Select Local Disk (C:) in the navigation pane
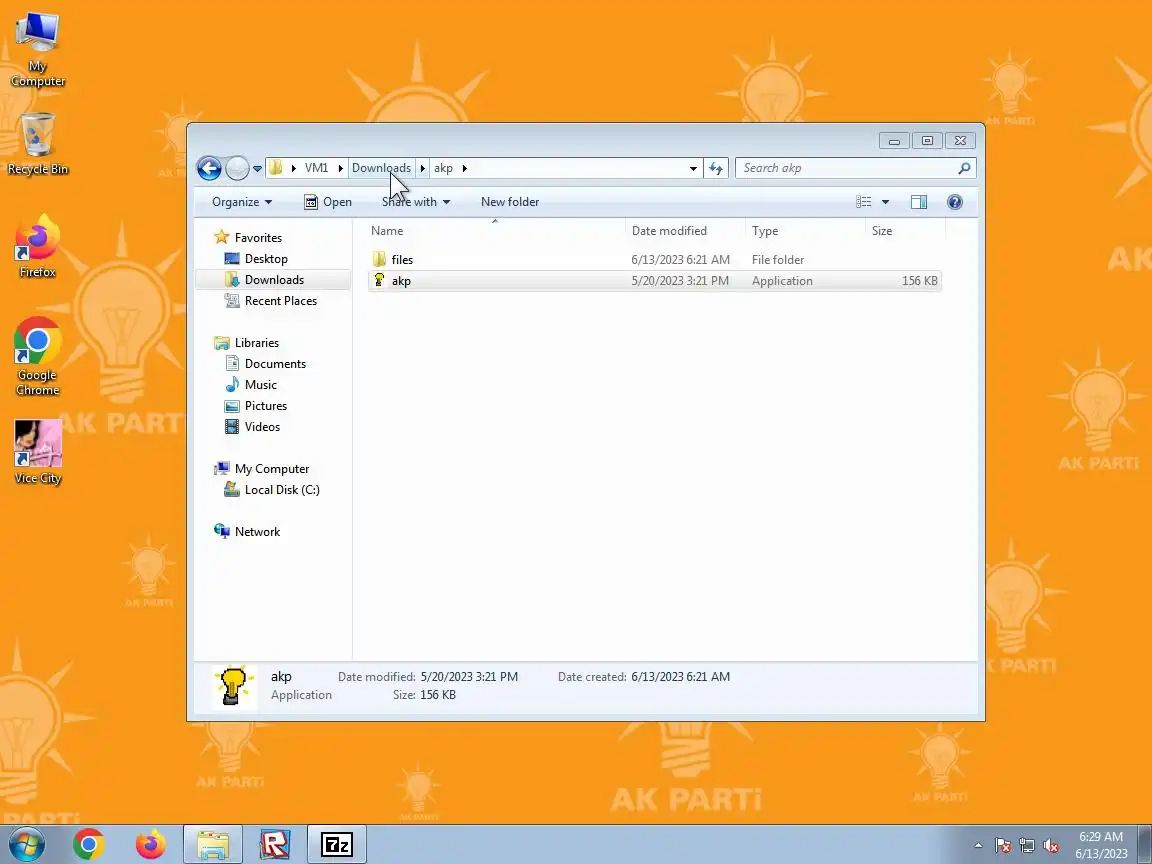The image size is (1152, 864). coord(282,490)
